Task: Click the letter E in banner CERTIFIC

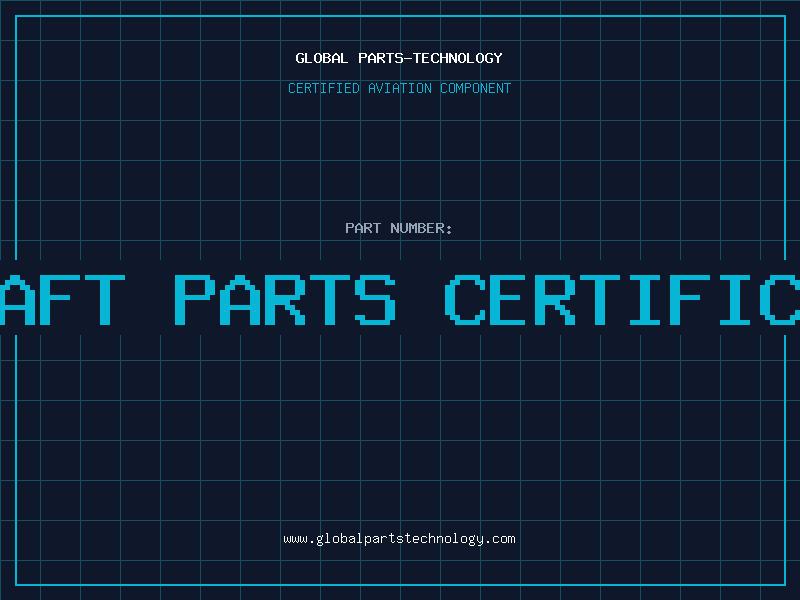Action: (510, 298)
